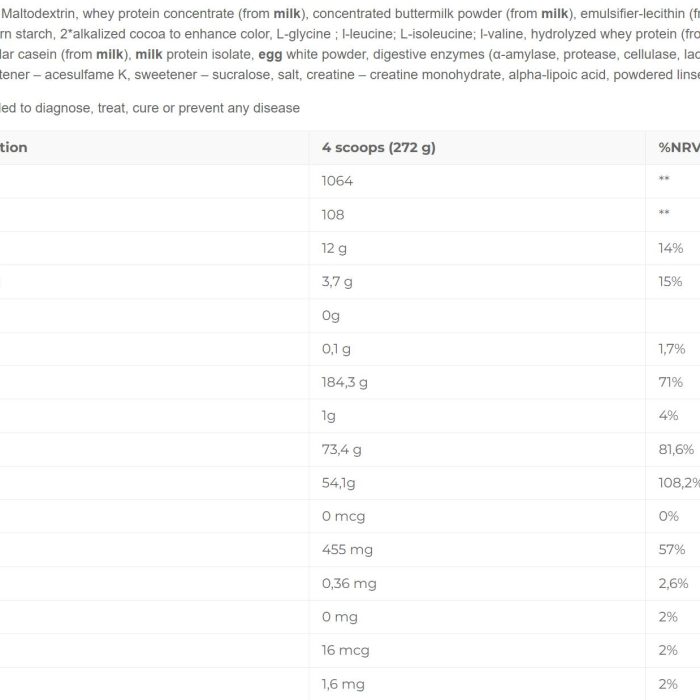Click the 455 mg table cell
Viewport: 700px width, 700px height.
477,550
